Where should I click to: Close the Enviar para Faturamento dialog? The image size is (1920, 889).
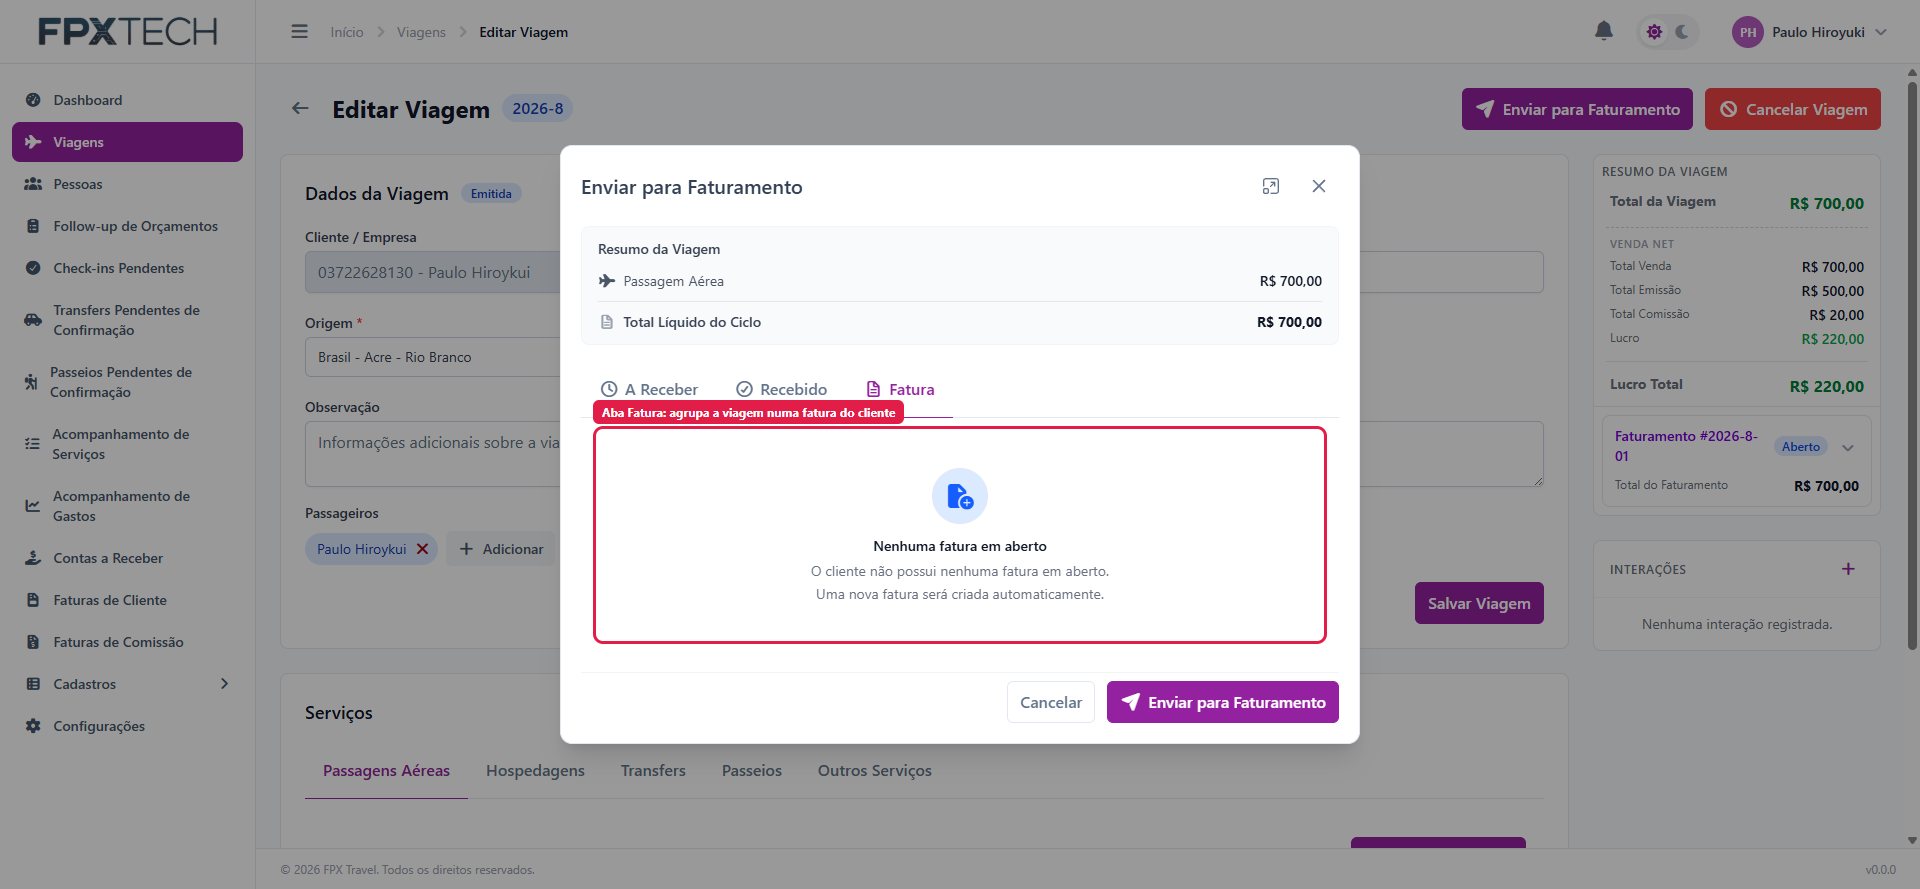pyautogui.click(x=1319, y=186)
